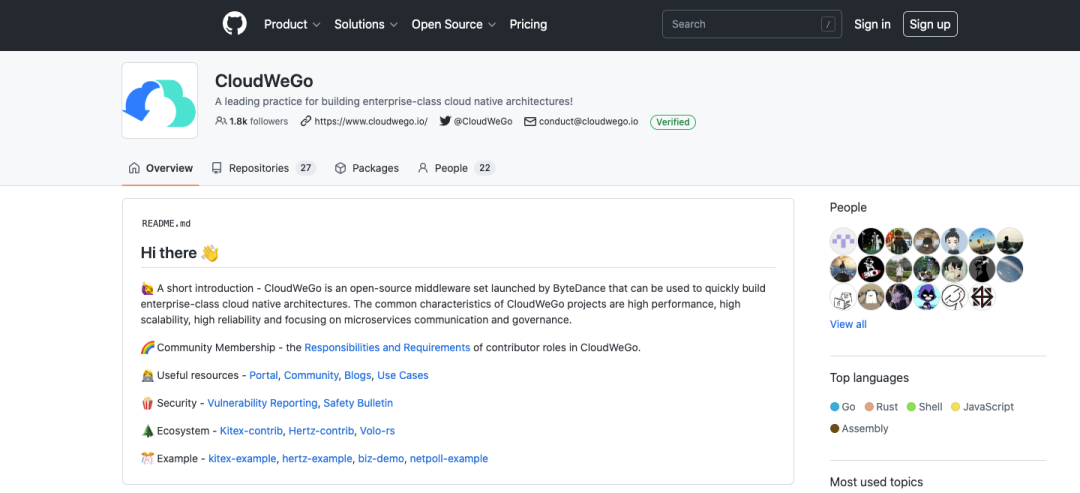
Task: Open the Safety Bulletin link
Action: click(x=358, y=403)
